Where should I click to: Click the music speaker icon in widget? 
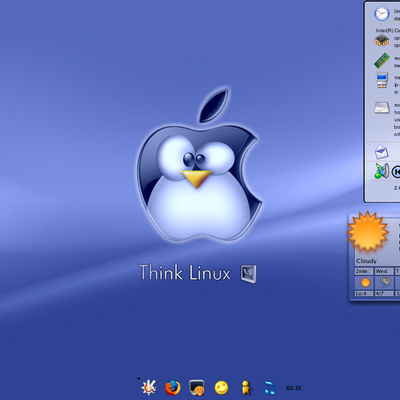[x=381, y=171]
